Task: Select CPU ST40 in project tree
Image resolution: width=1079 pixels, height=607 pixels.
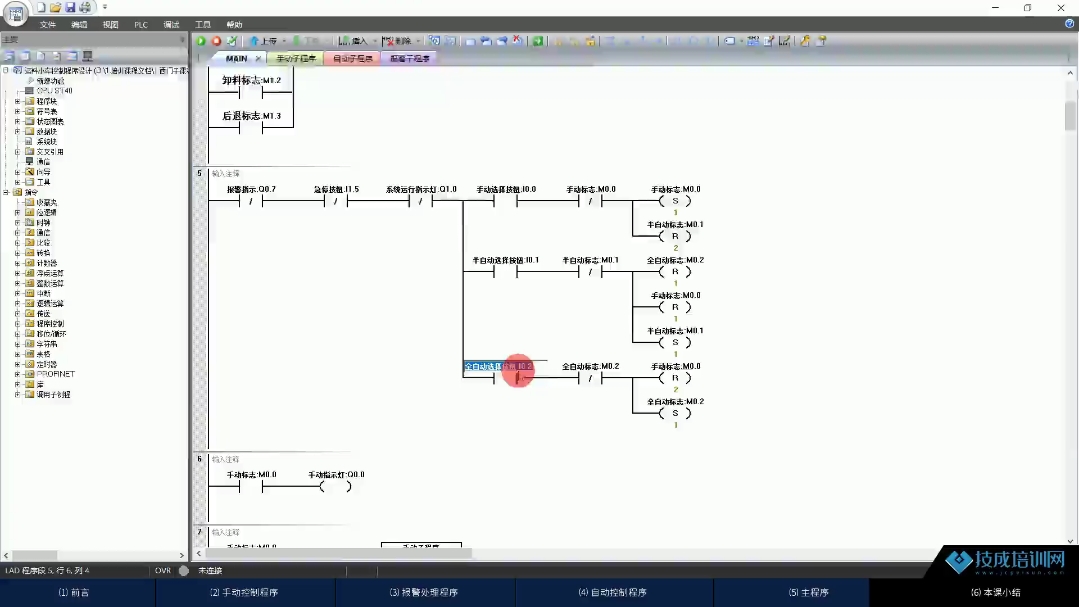Action: pyautogui.click(x=54, y=91)
